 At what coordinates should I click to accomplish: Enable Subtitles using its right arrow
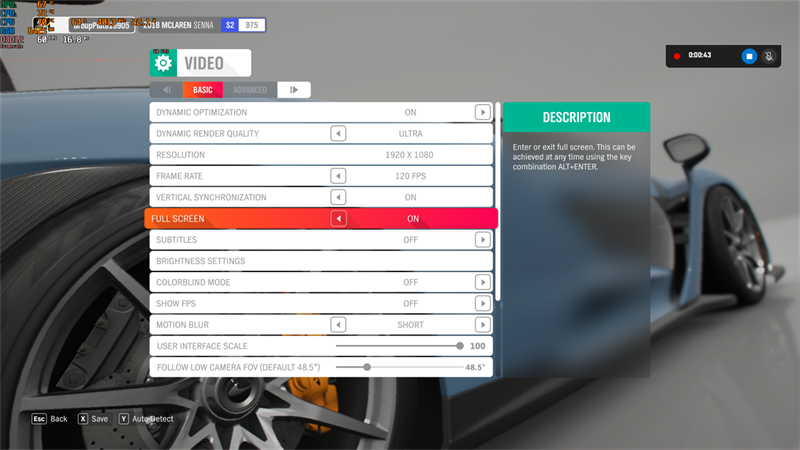point(483,240)
